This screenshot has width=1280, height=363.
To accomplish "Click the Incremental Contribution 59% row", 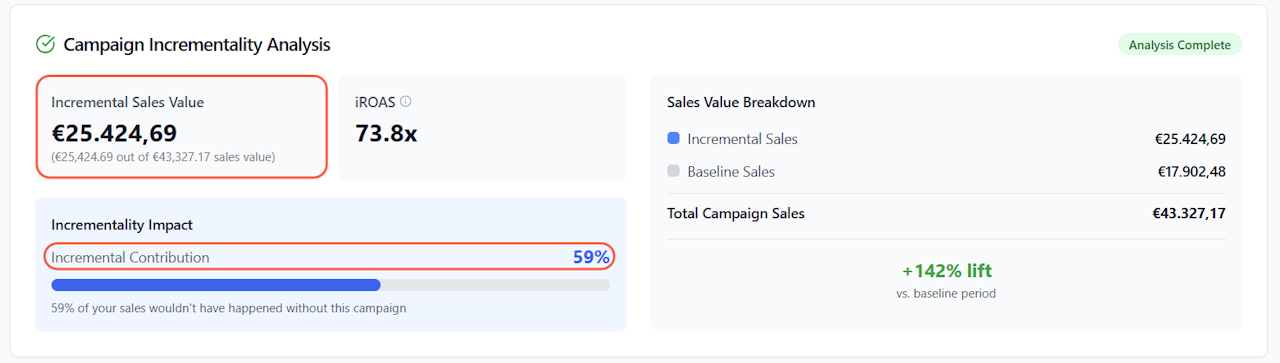I will pos(330,257).
